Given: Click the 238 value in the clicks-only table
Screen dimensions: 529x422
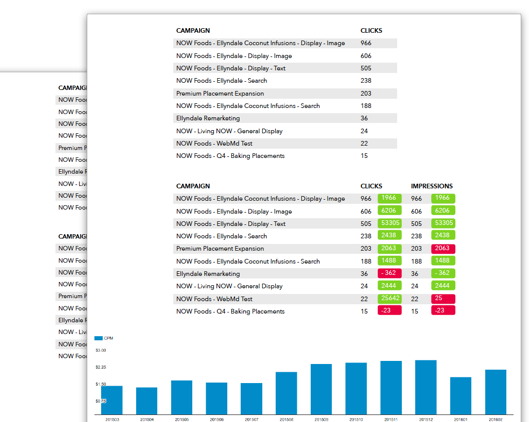Looking at the screenshot, I should point(366,81).
